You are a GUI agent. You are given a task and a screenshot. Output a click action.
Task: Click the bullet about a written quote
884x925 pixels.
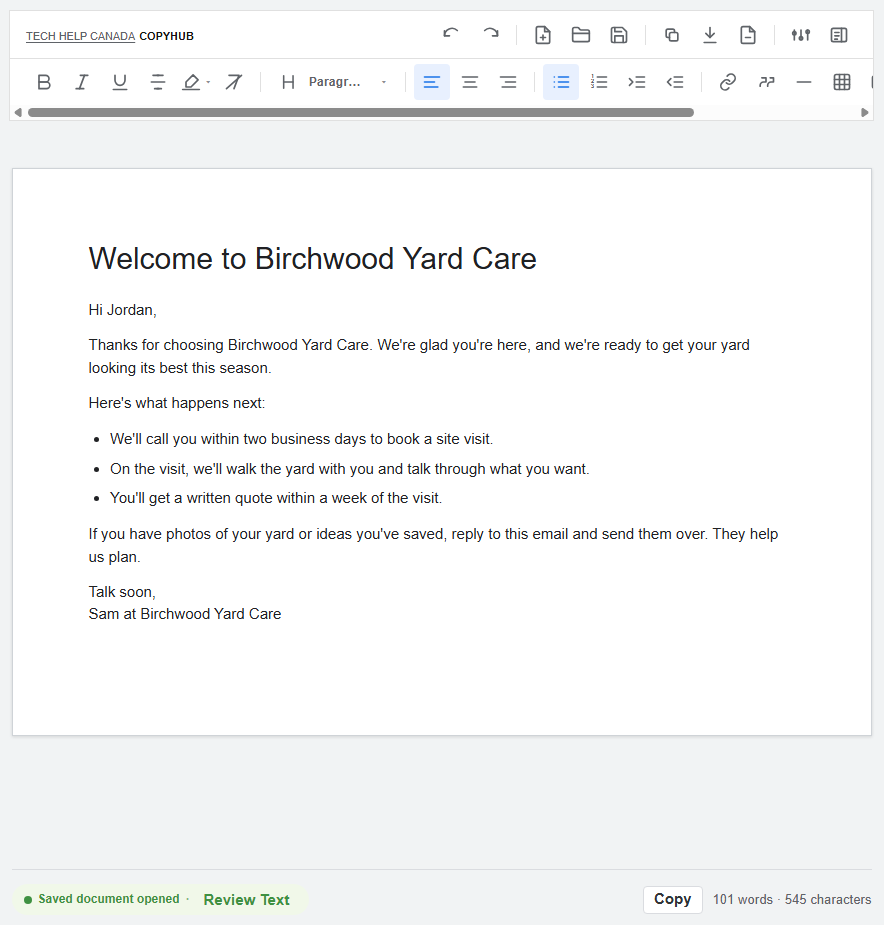[x=276, y=498]
